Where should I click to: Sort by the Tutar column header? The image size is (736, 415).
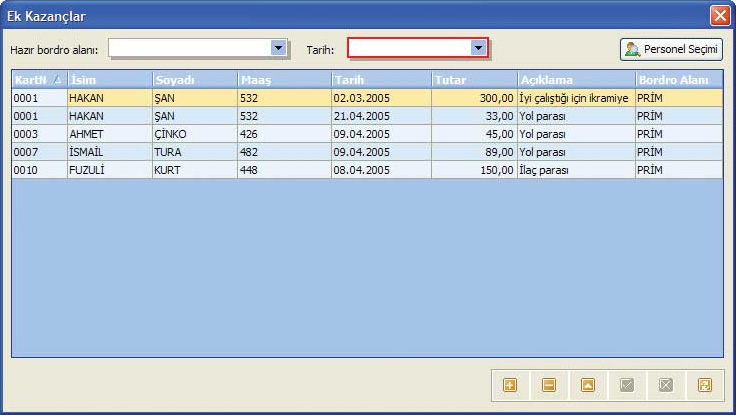tap(473, 79)
